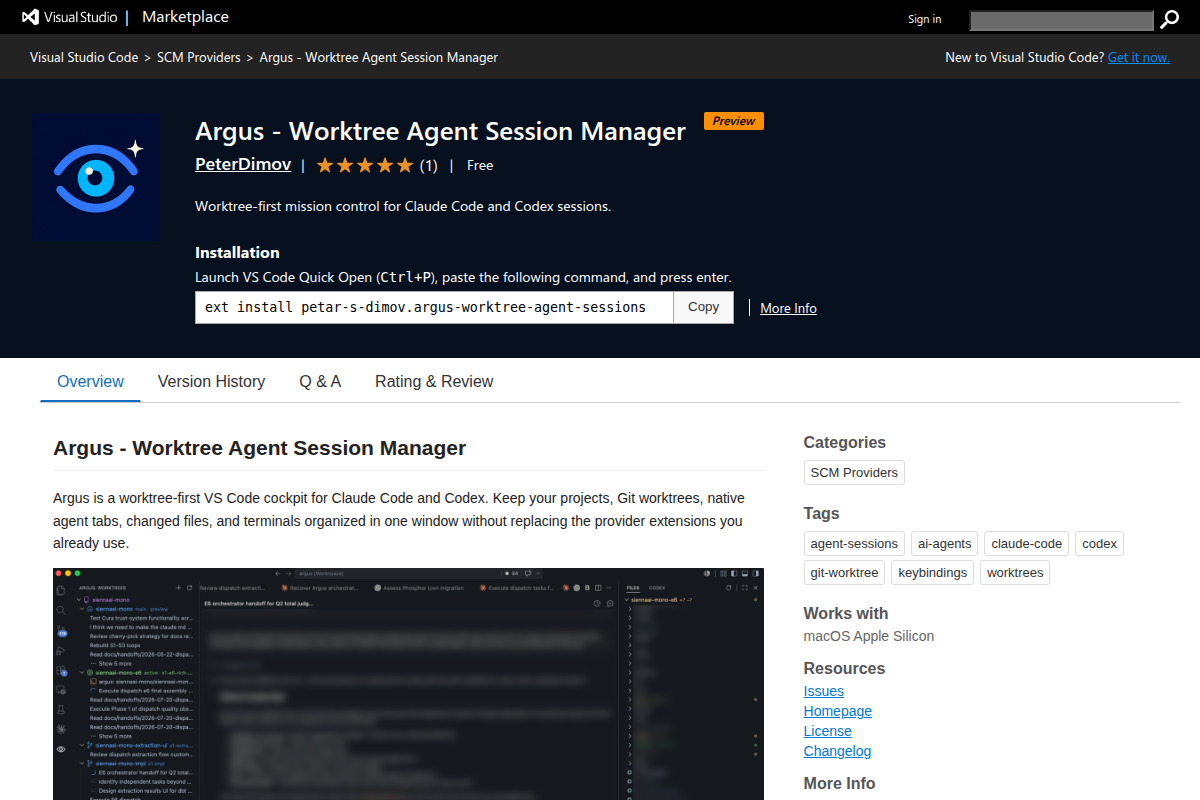Click the Argus eye extension icon
The height and width of the screenshot is (800, 1200).
(96, 177)
